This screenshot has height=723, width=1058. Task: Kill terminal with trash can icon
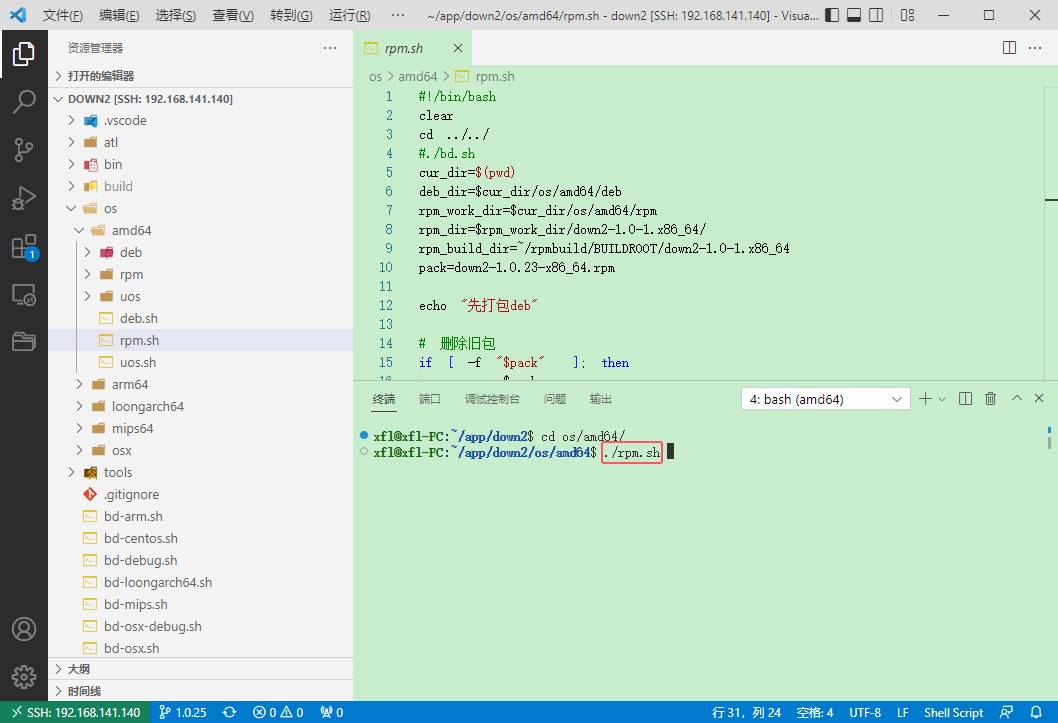(990, 399)
